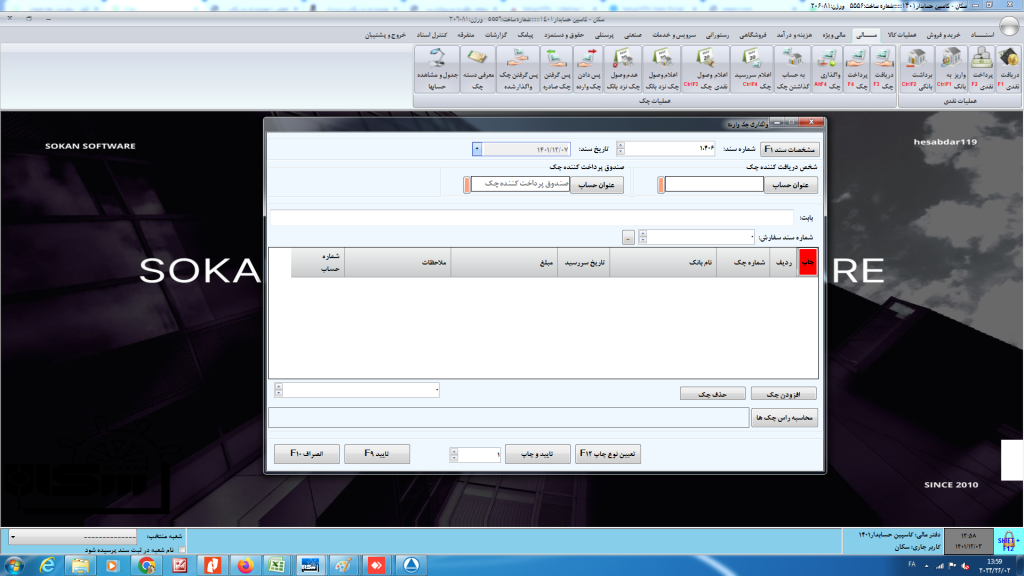Open پس دادن چک وارده icon

[x=588, y=69]
